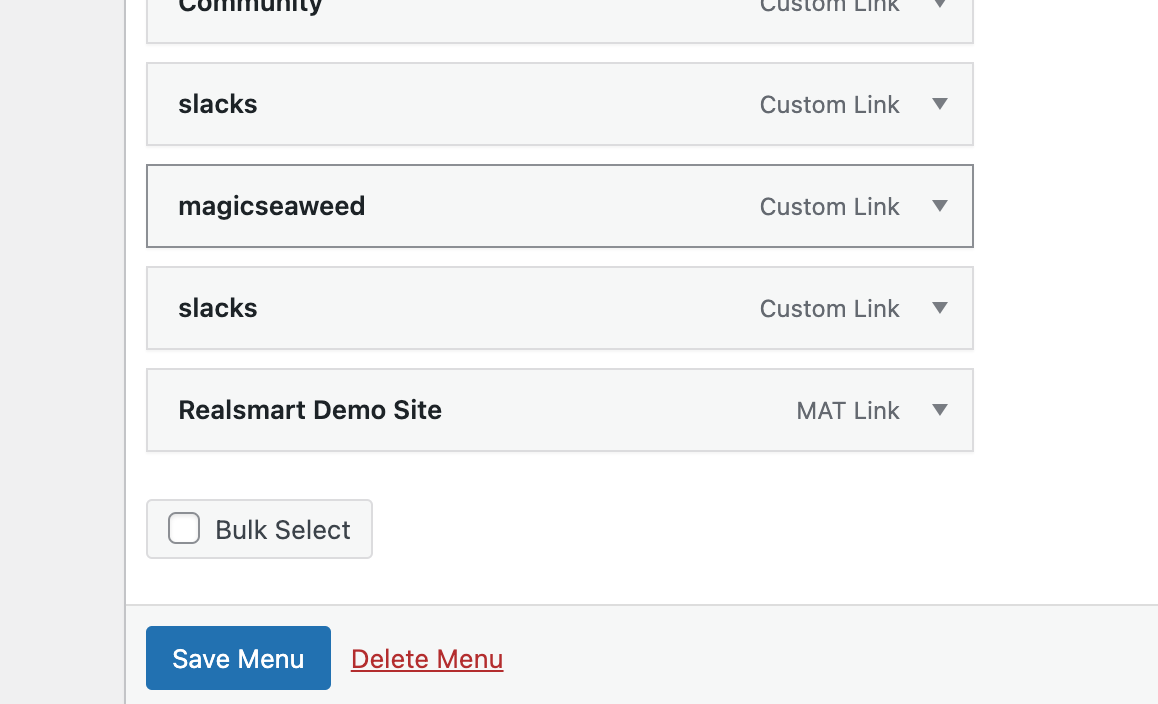This screenshot has width=1158, height=704.
Task: Expand the magicseaweed menu item arrow
Action: 939,206
